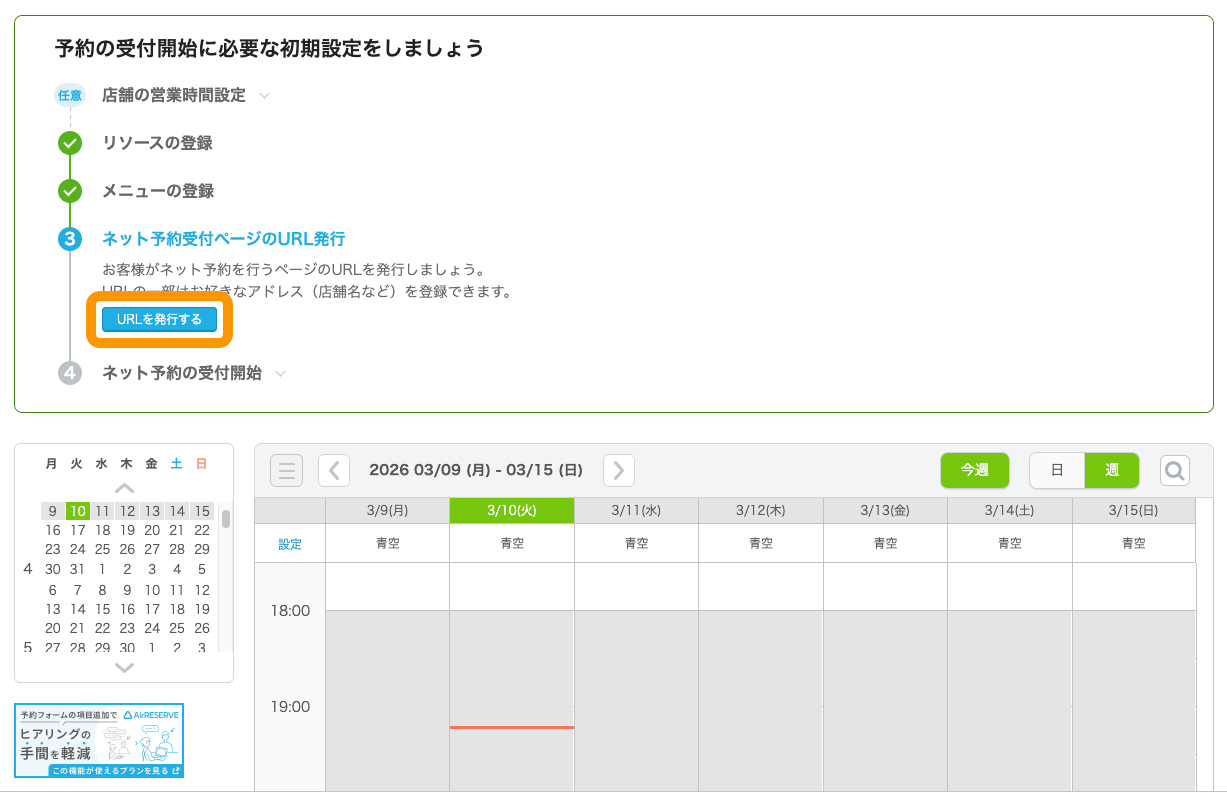Click the 任意 badge icon
Screen dimensions: 1227x806
[x=69, y=96]
